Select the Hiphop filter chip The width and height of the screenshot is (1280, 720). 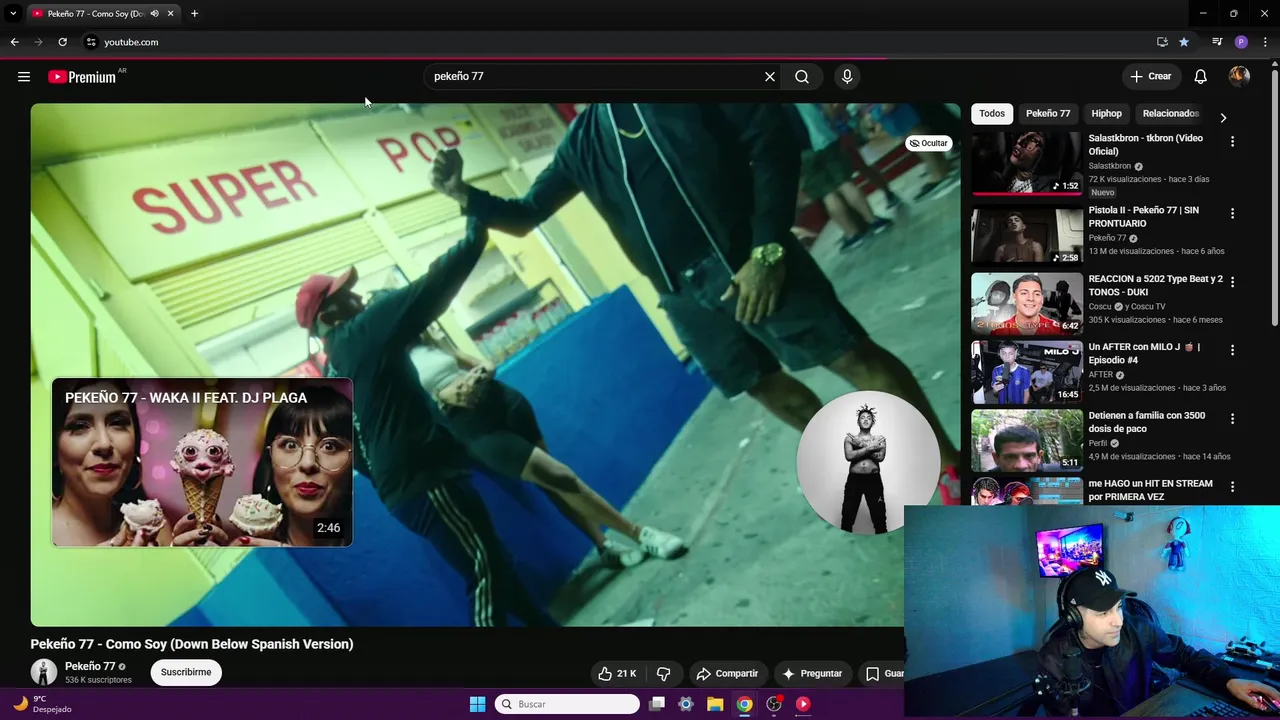click(1106, 113)
